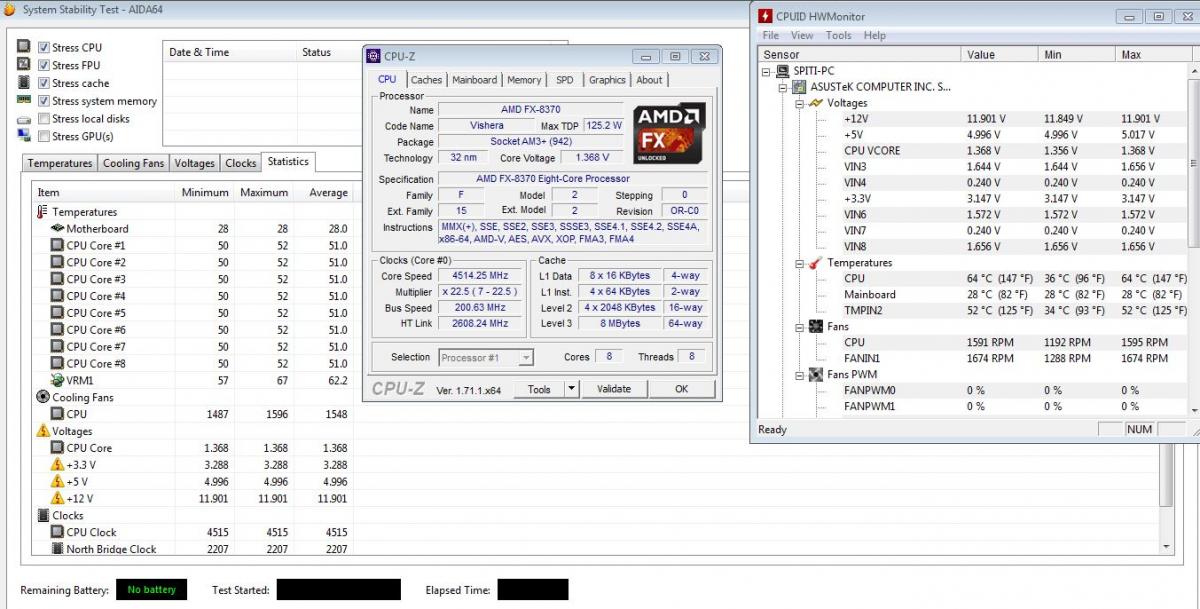The height and width of the screenshot is (609, 1200).
Task: Open the Help menu in HWMonitor
Action: point(875,35)
